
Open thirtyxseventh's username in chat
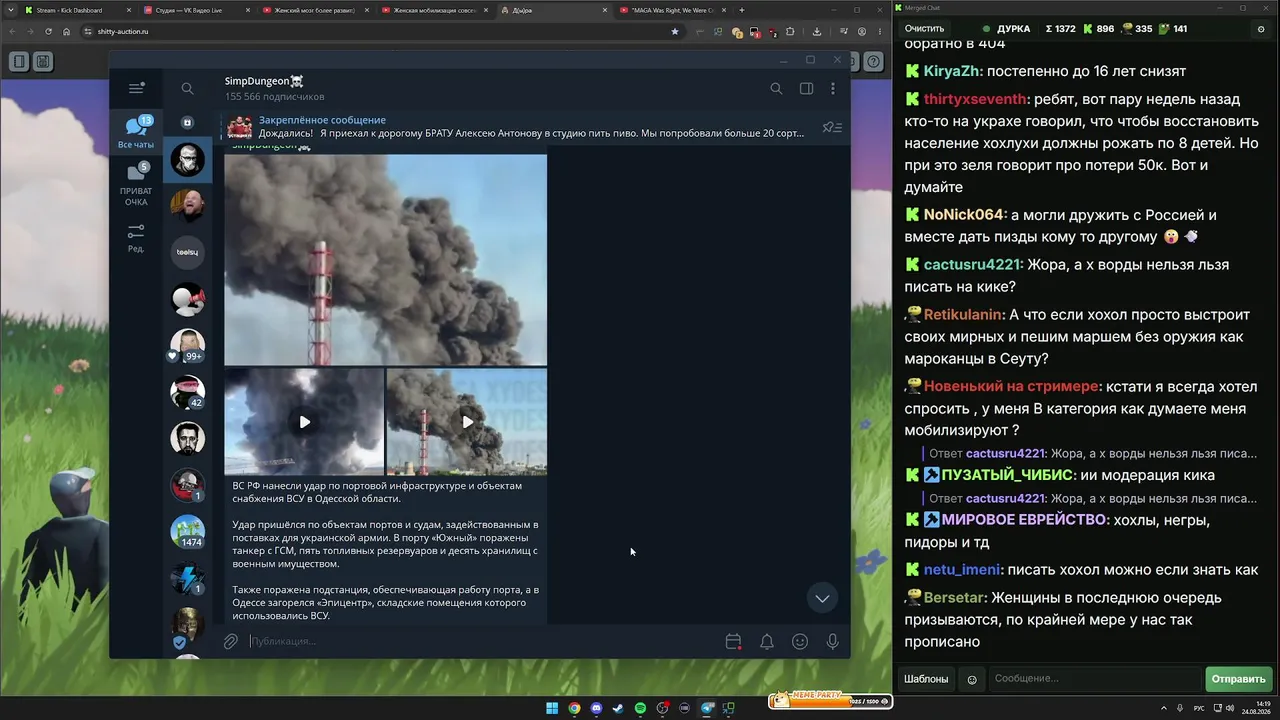[975, 99]
